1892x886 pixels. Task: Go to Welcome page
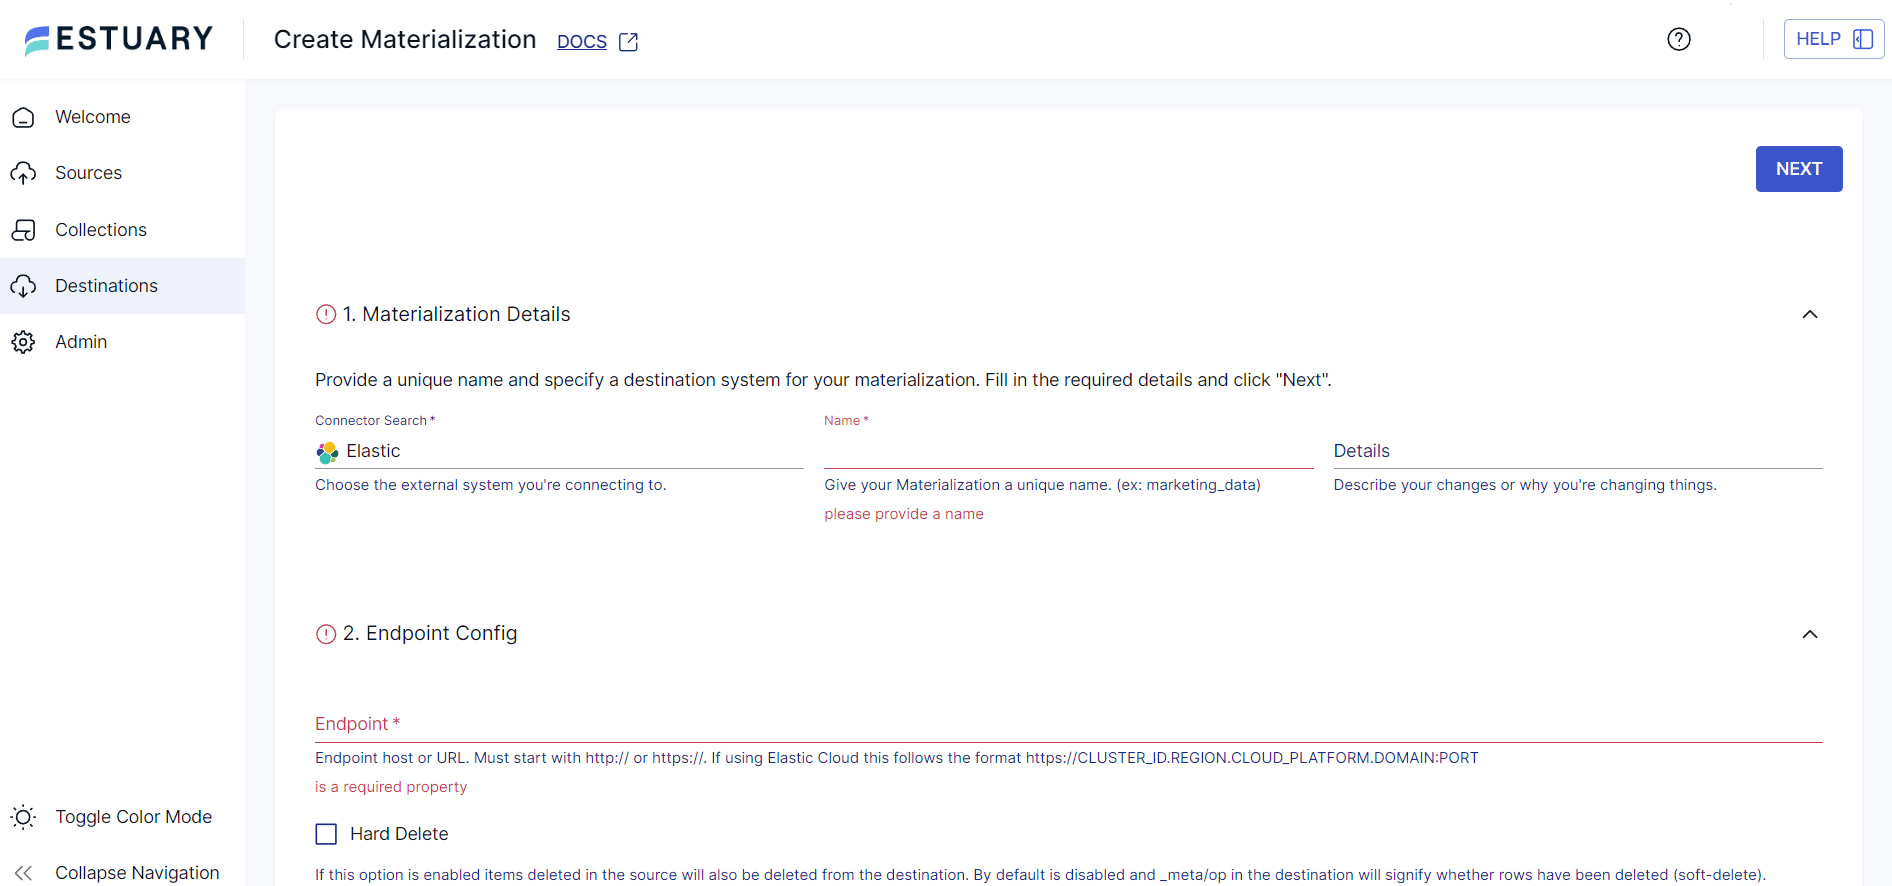click(93, 117)
